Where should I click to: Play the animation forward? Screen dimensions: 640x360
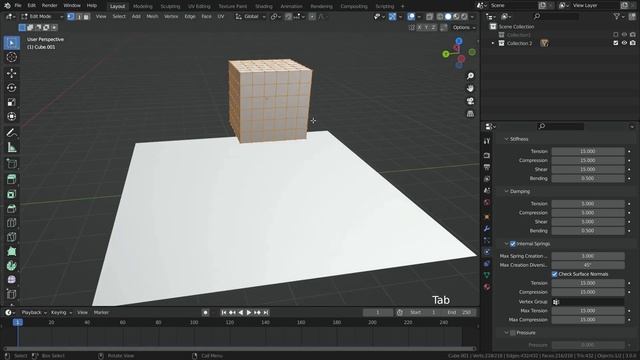[x=249, y=312]
